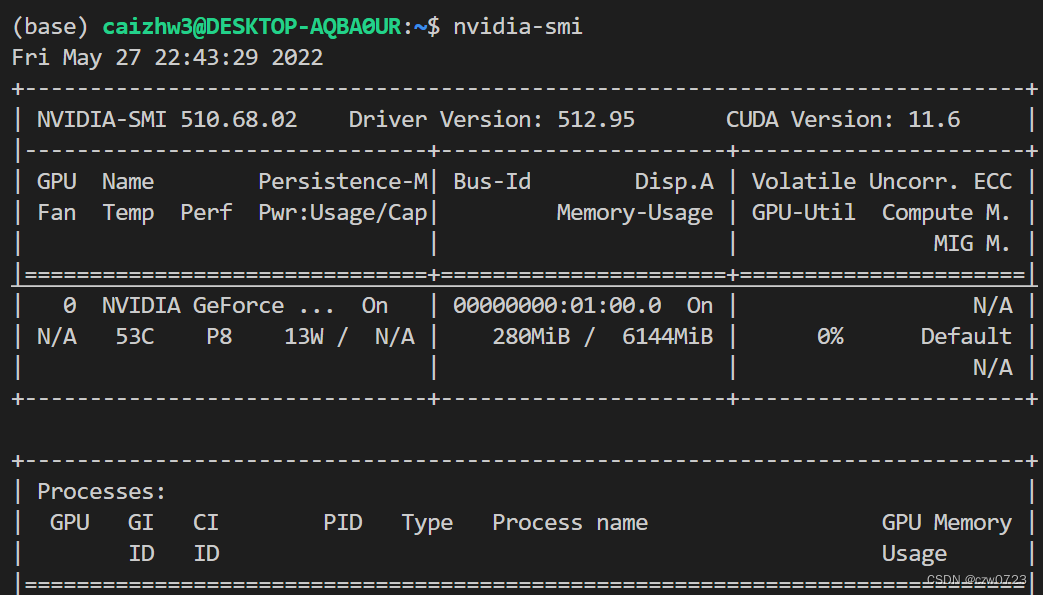Click the 0% GPU utilization value

[829, 337]
